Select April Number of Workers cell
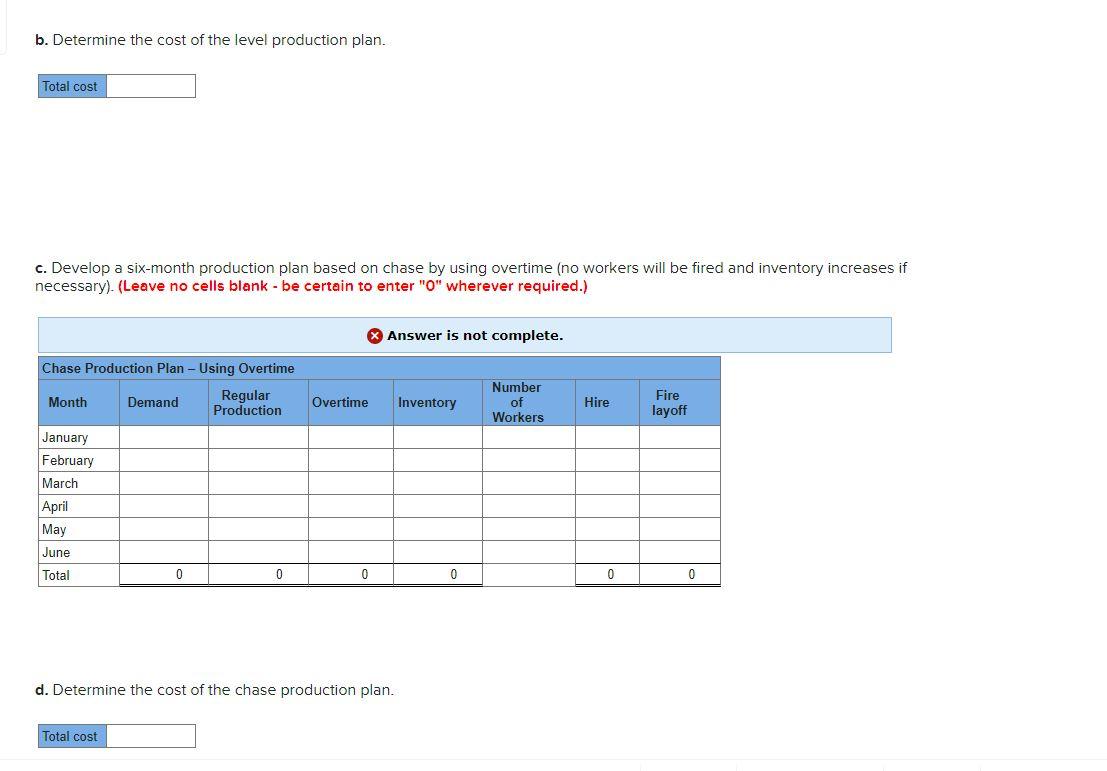Viewport: 1107px width, 771px height. click(x=529, y=506)
